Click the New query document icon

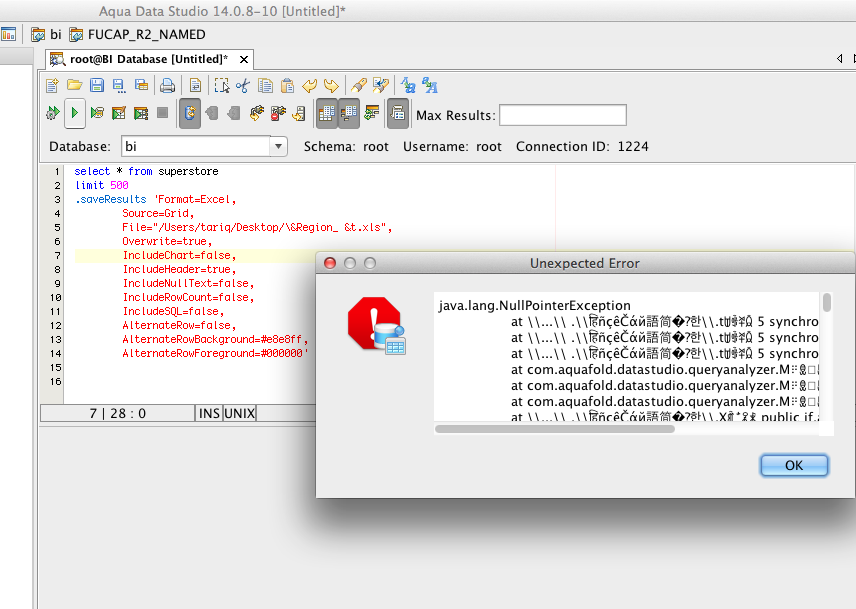[x=52, y=85]
